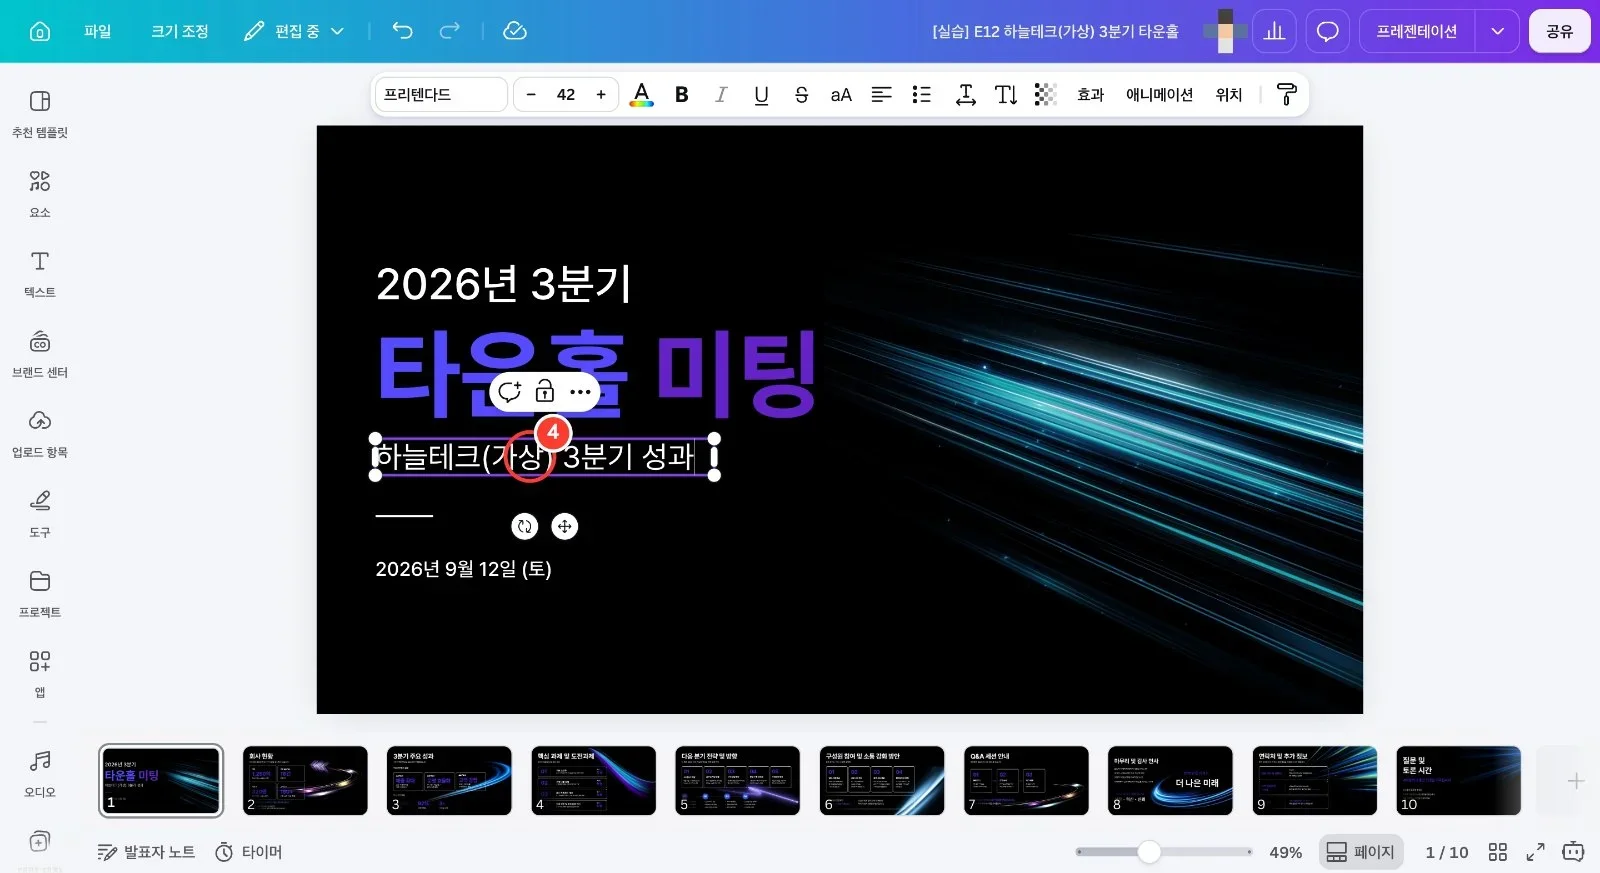
Task: Go to Canva home icon
Action: (40, 31)
